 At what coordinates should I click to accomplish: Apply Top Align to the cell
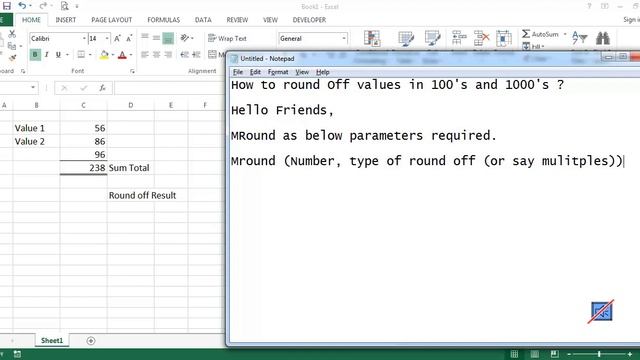(145, 38)
